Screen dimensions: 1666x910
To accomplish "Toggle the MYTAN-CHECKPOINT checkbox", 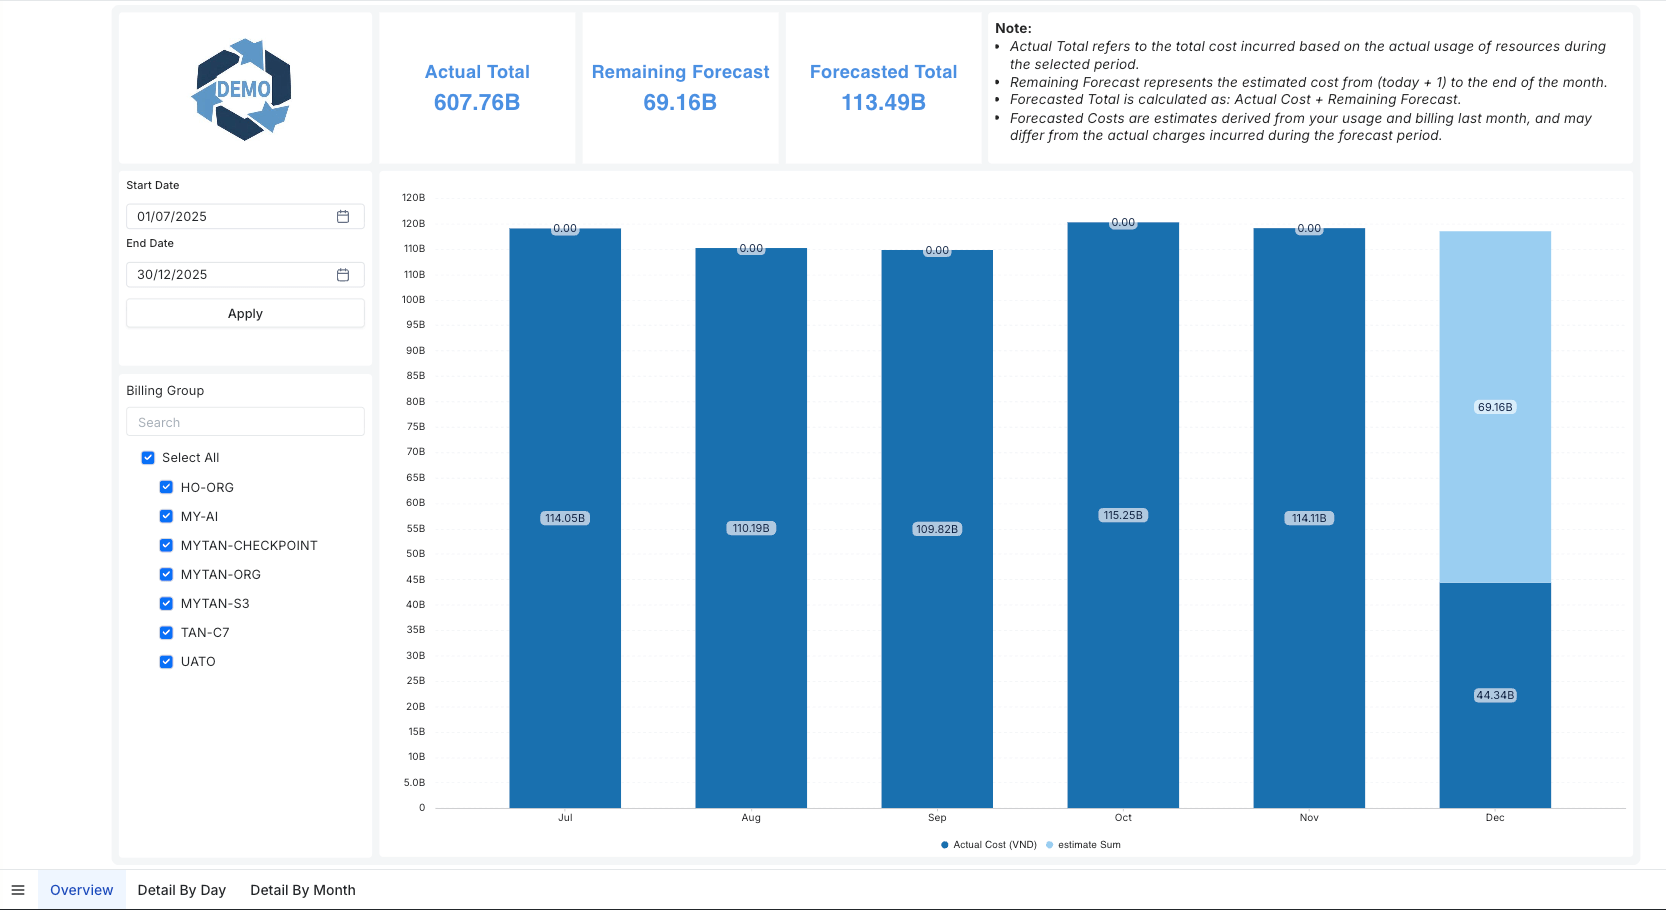I will (x=166, y=546).
